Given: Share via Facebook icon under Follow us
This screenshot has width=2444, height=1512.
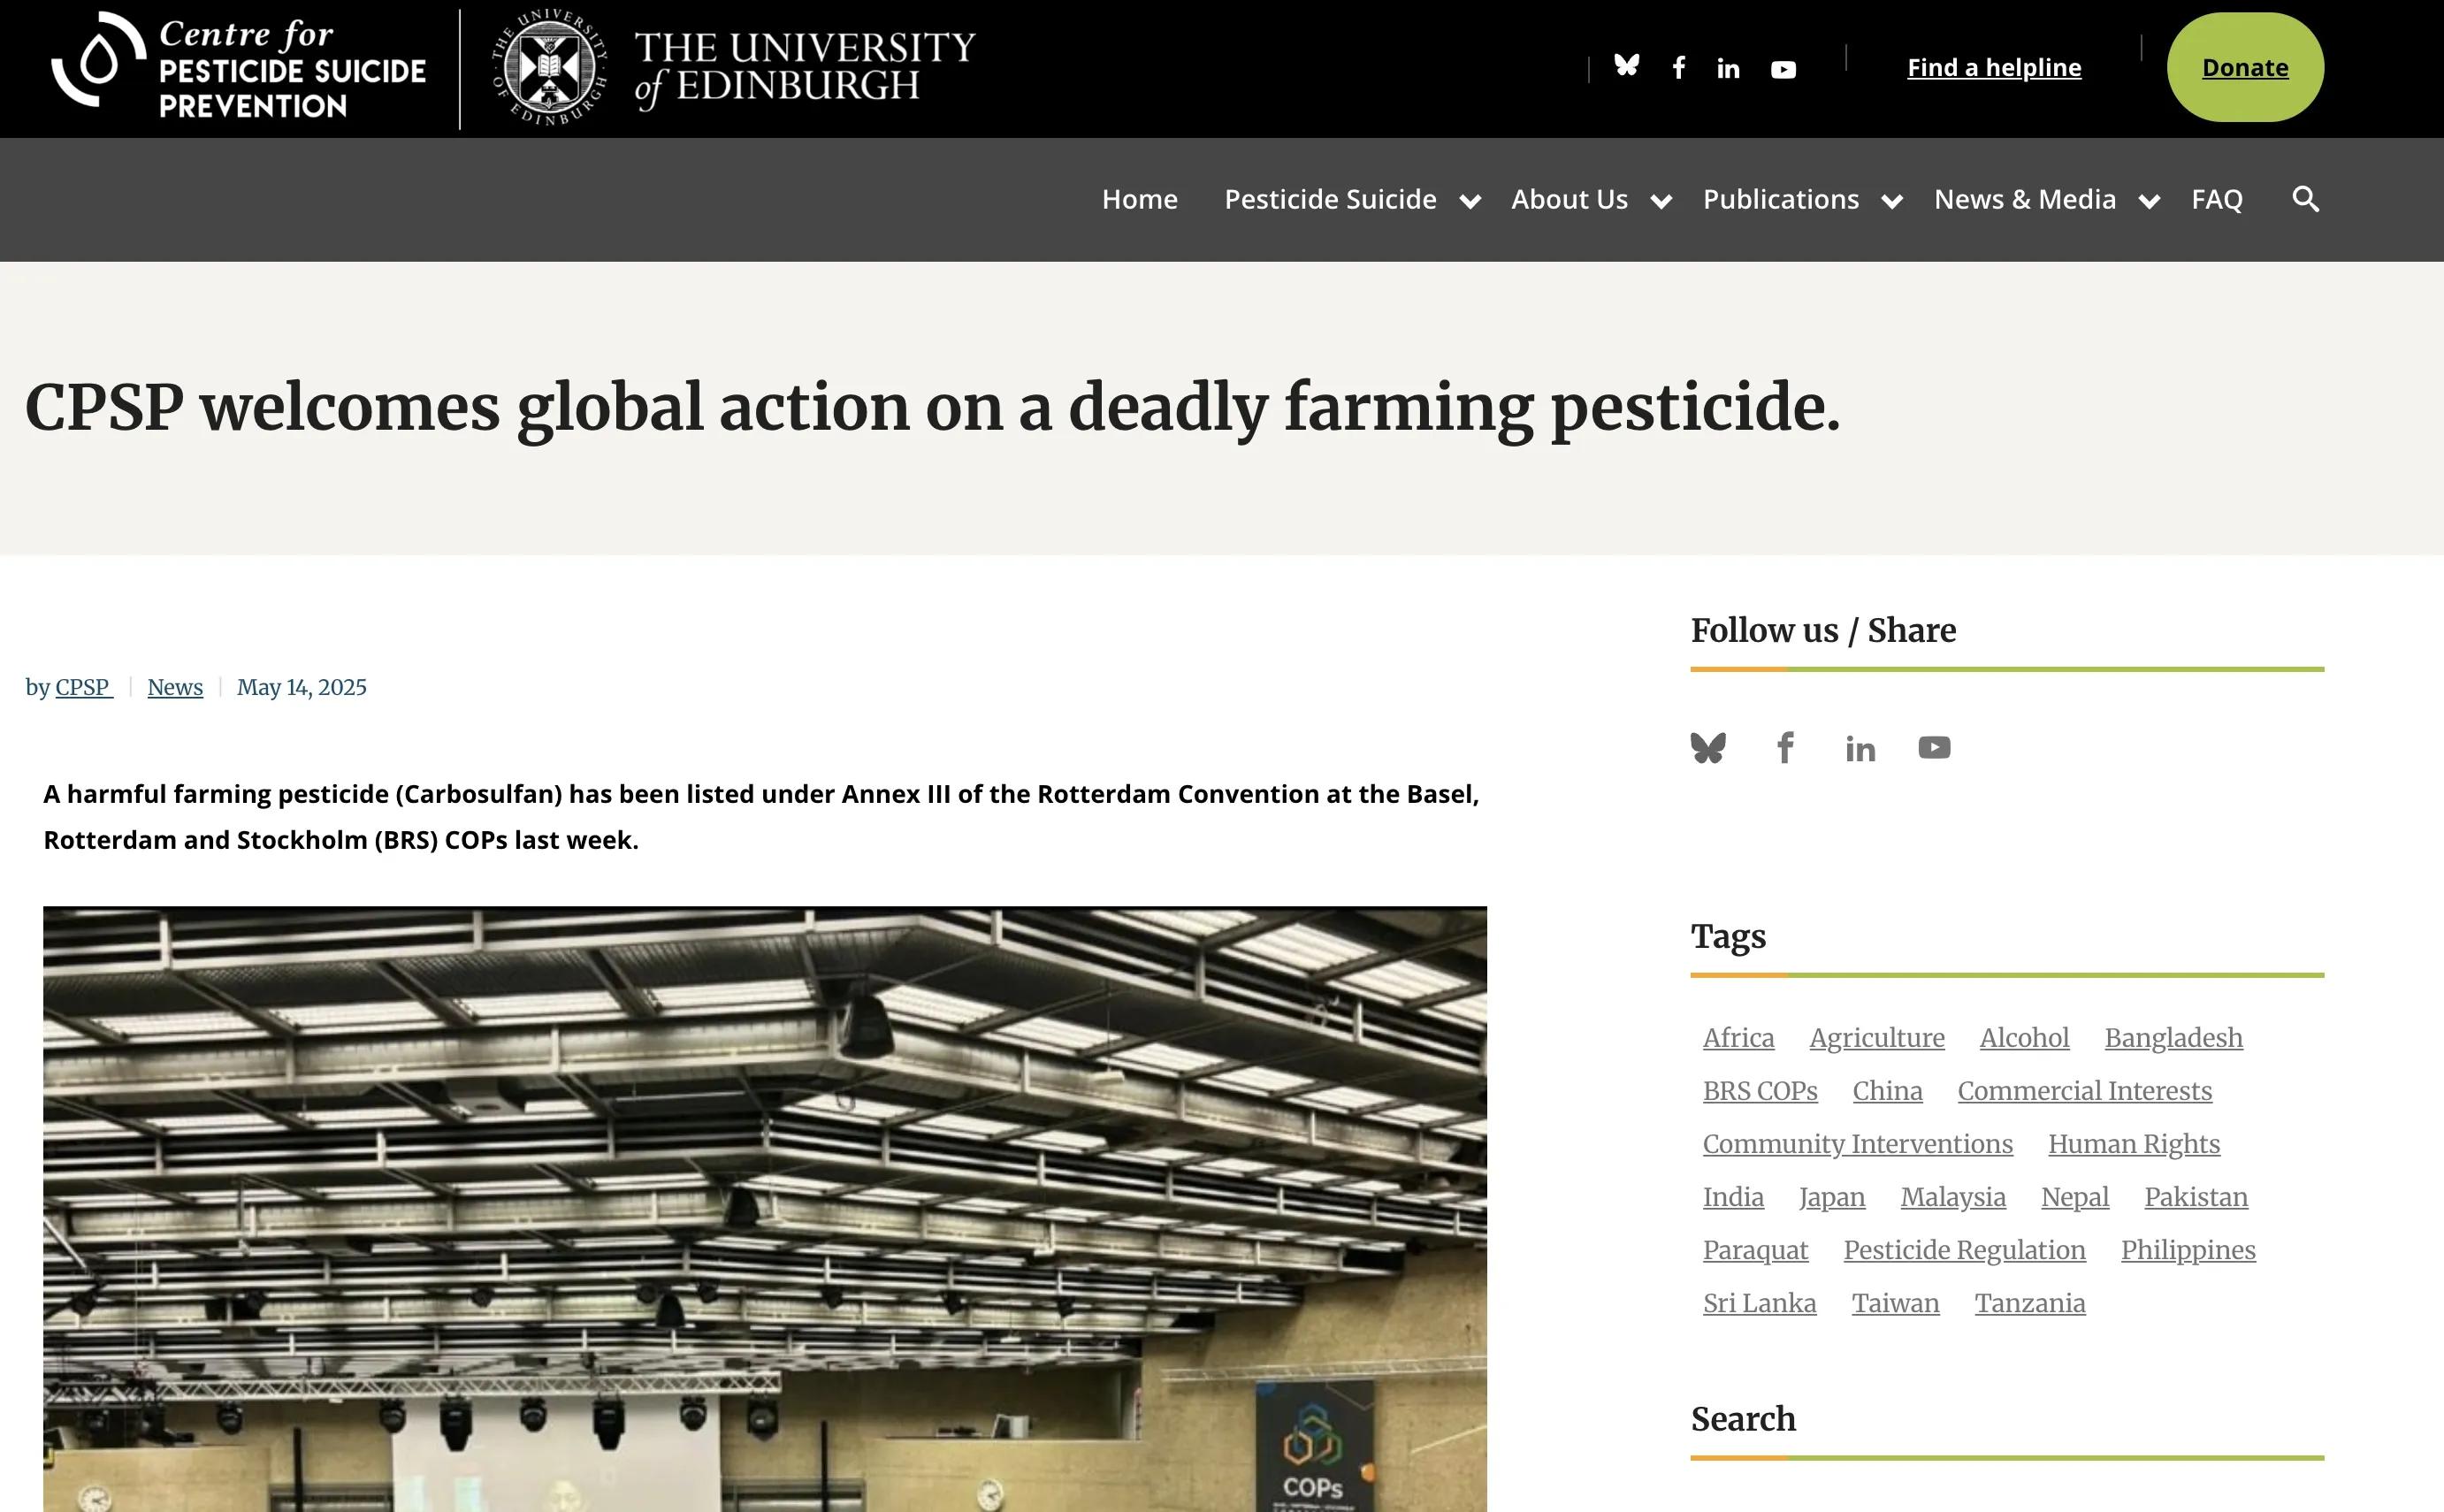Looking at the screenshot, I should point(1785,747).
